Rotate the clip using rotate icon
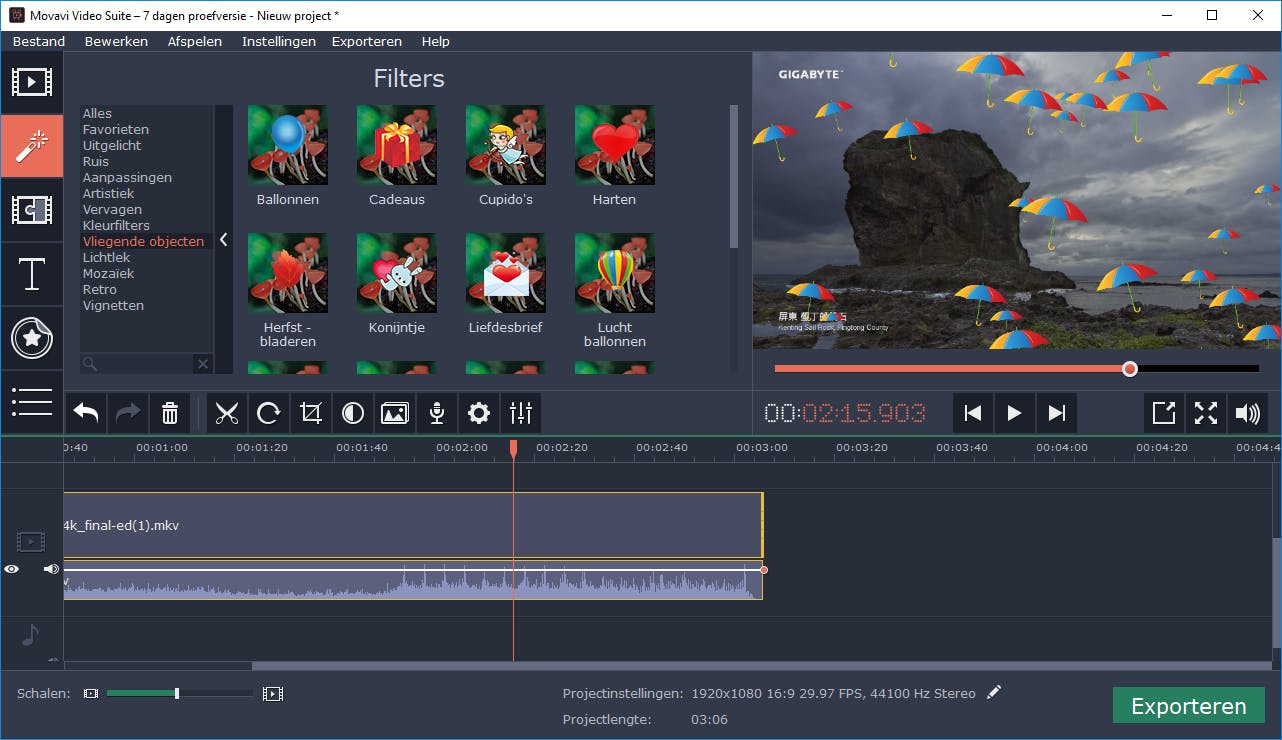The image size is (1282, 740). (269, 413)
